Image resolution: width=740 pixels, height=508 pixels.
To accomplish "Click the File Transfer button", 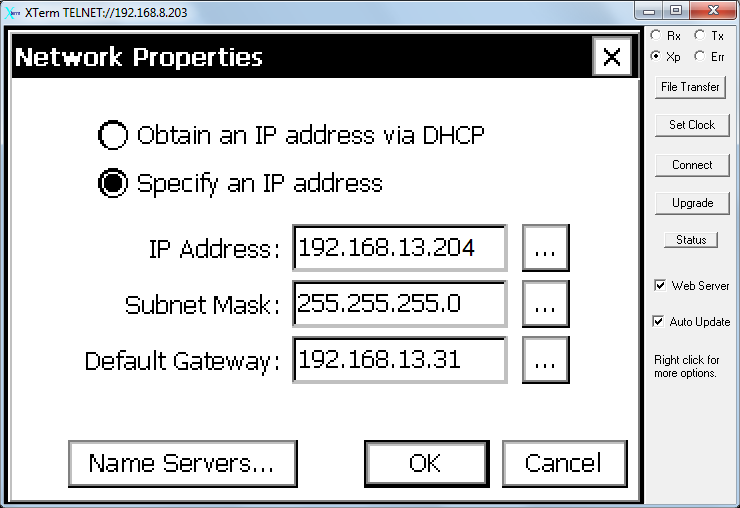I will pos(690,87).
